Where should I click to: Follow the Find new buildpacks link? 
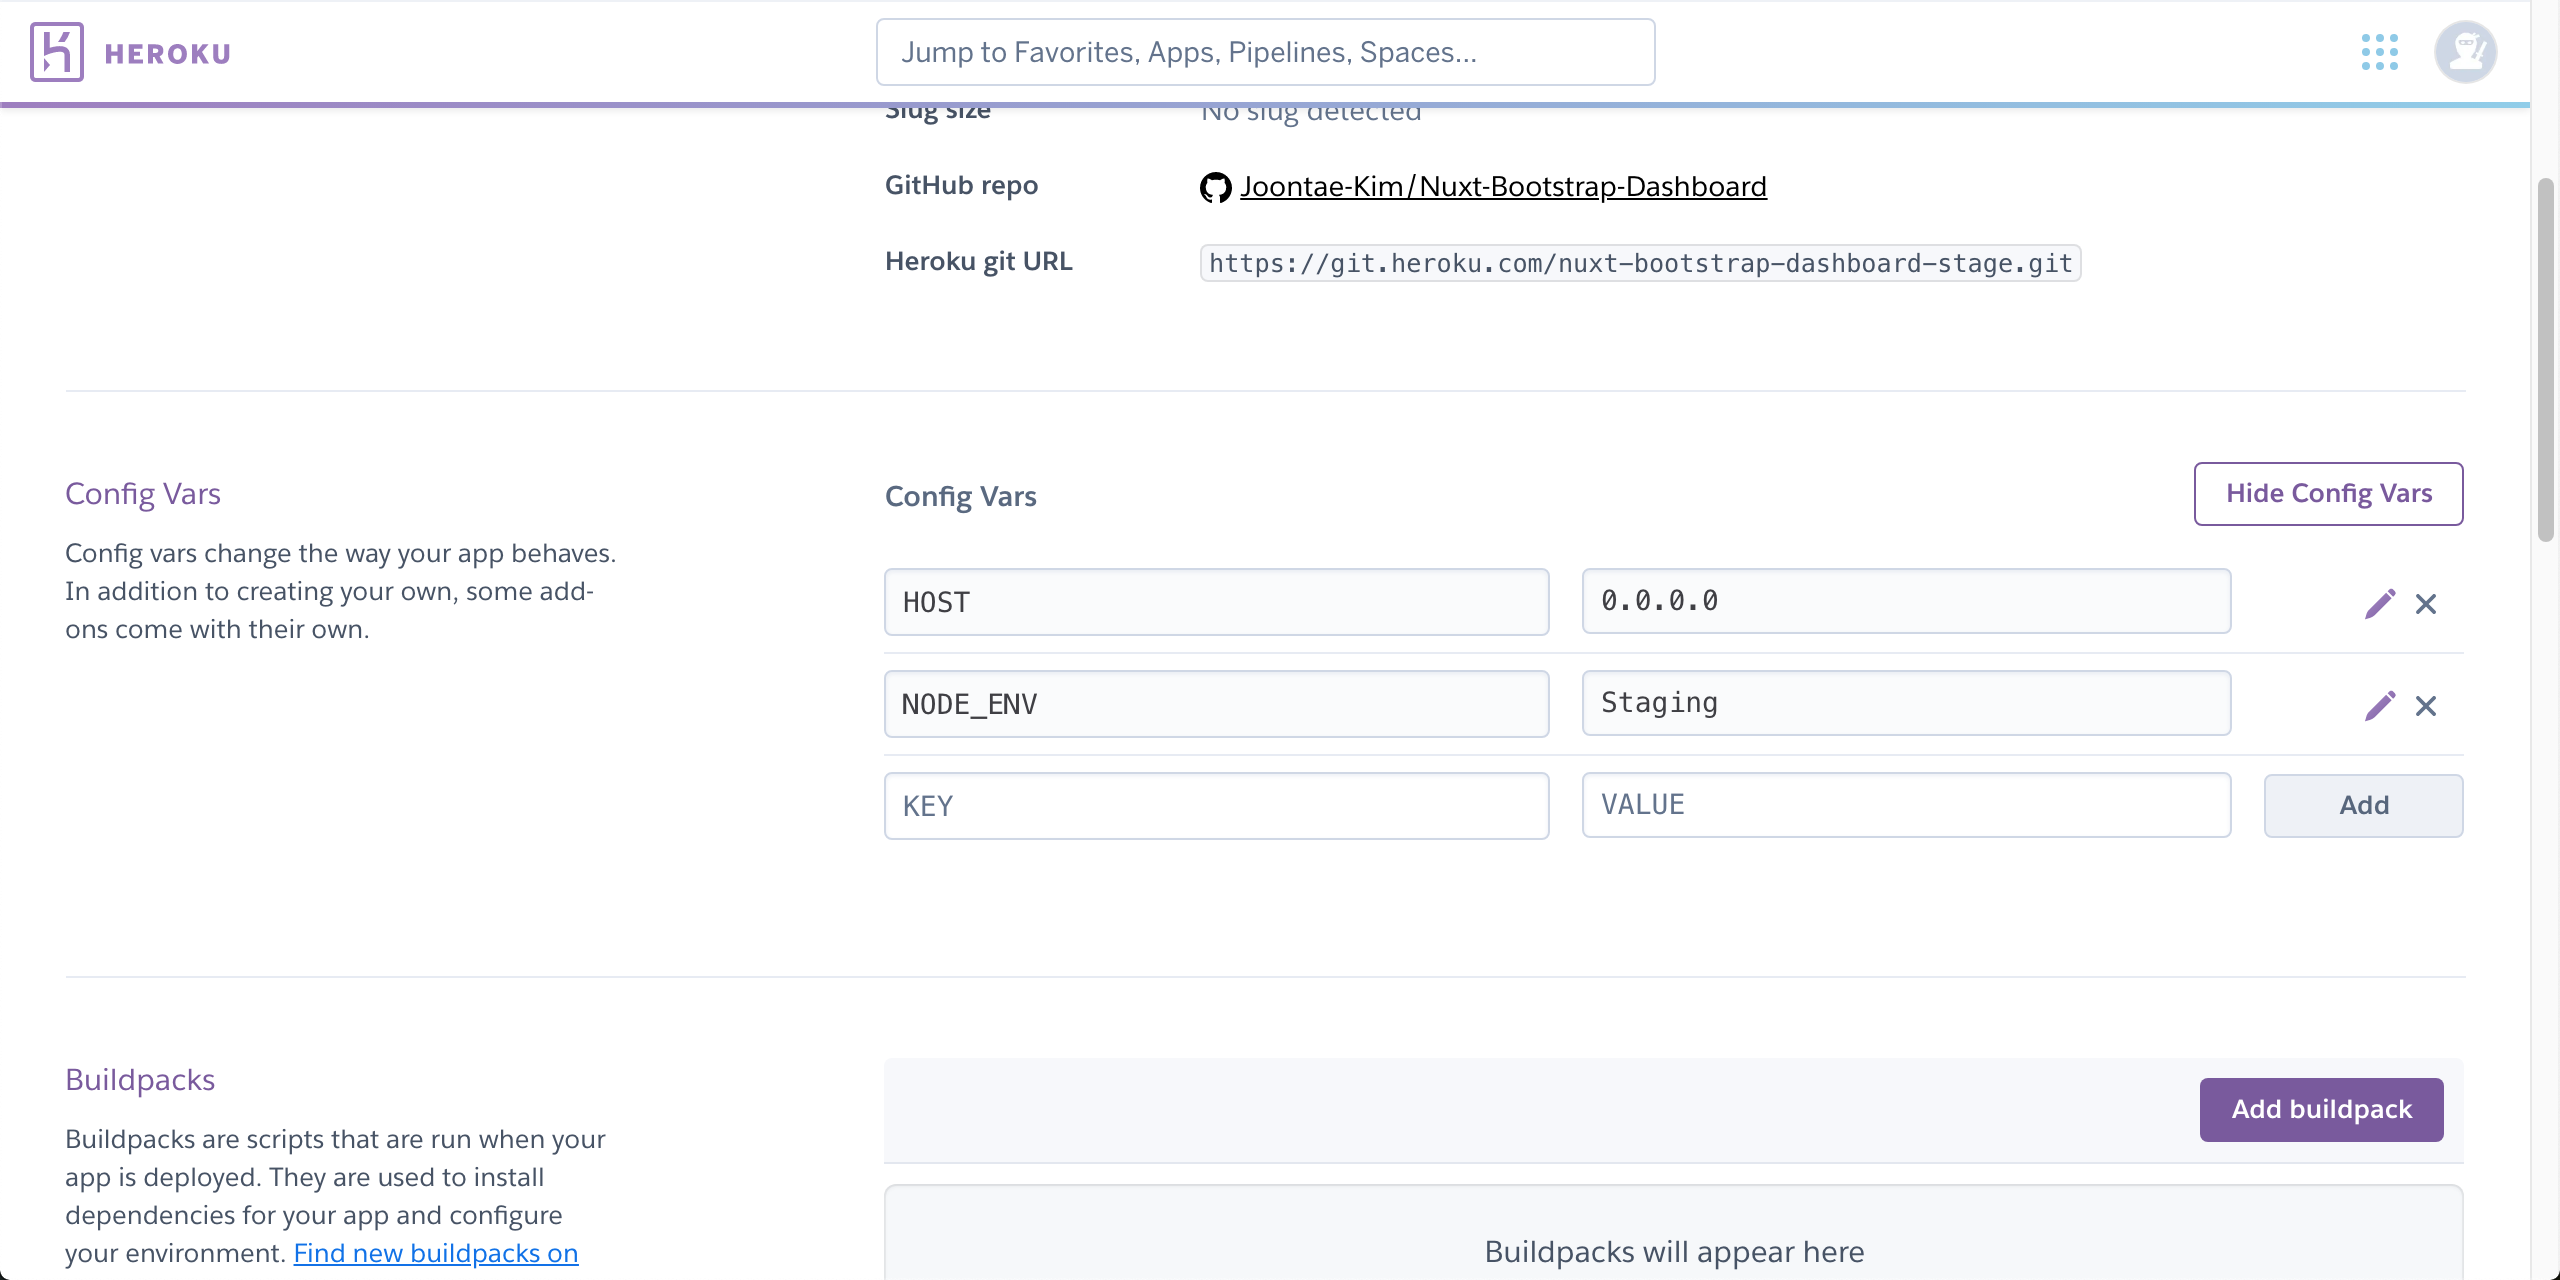(x=436, y=1253)
